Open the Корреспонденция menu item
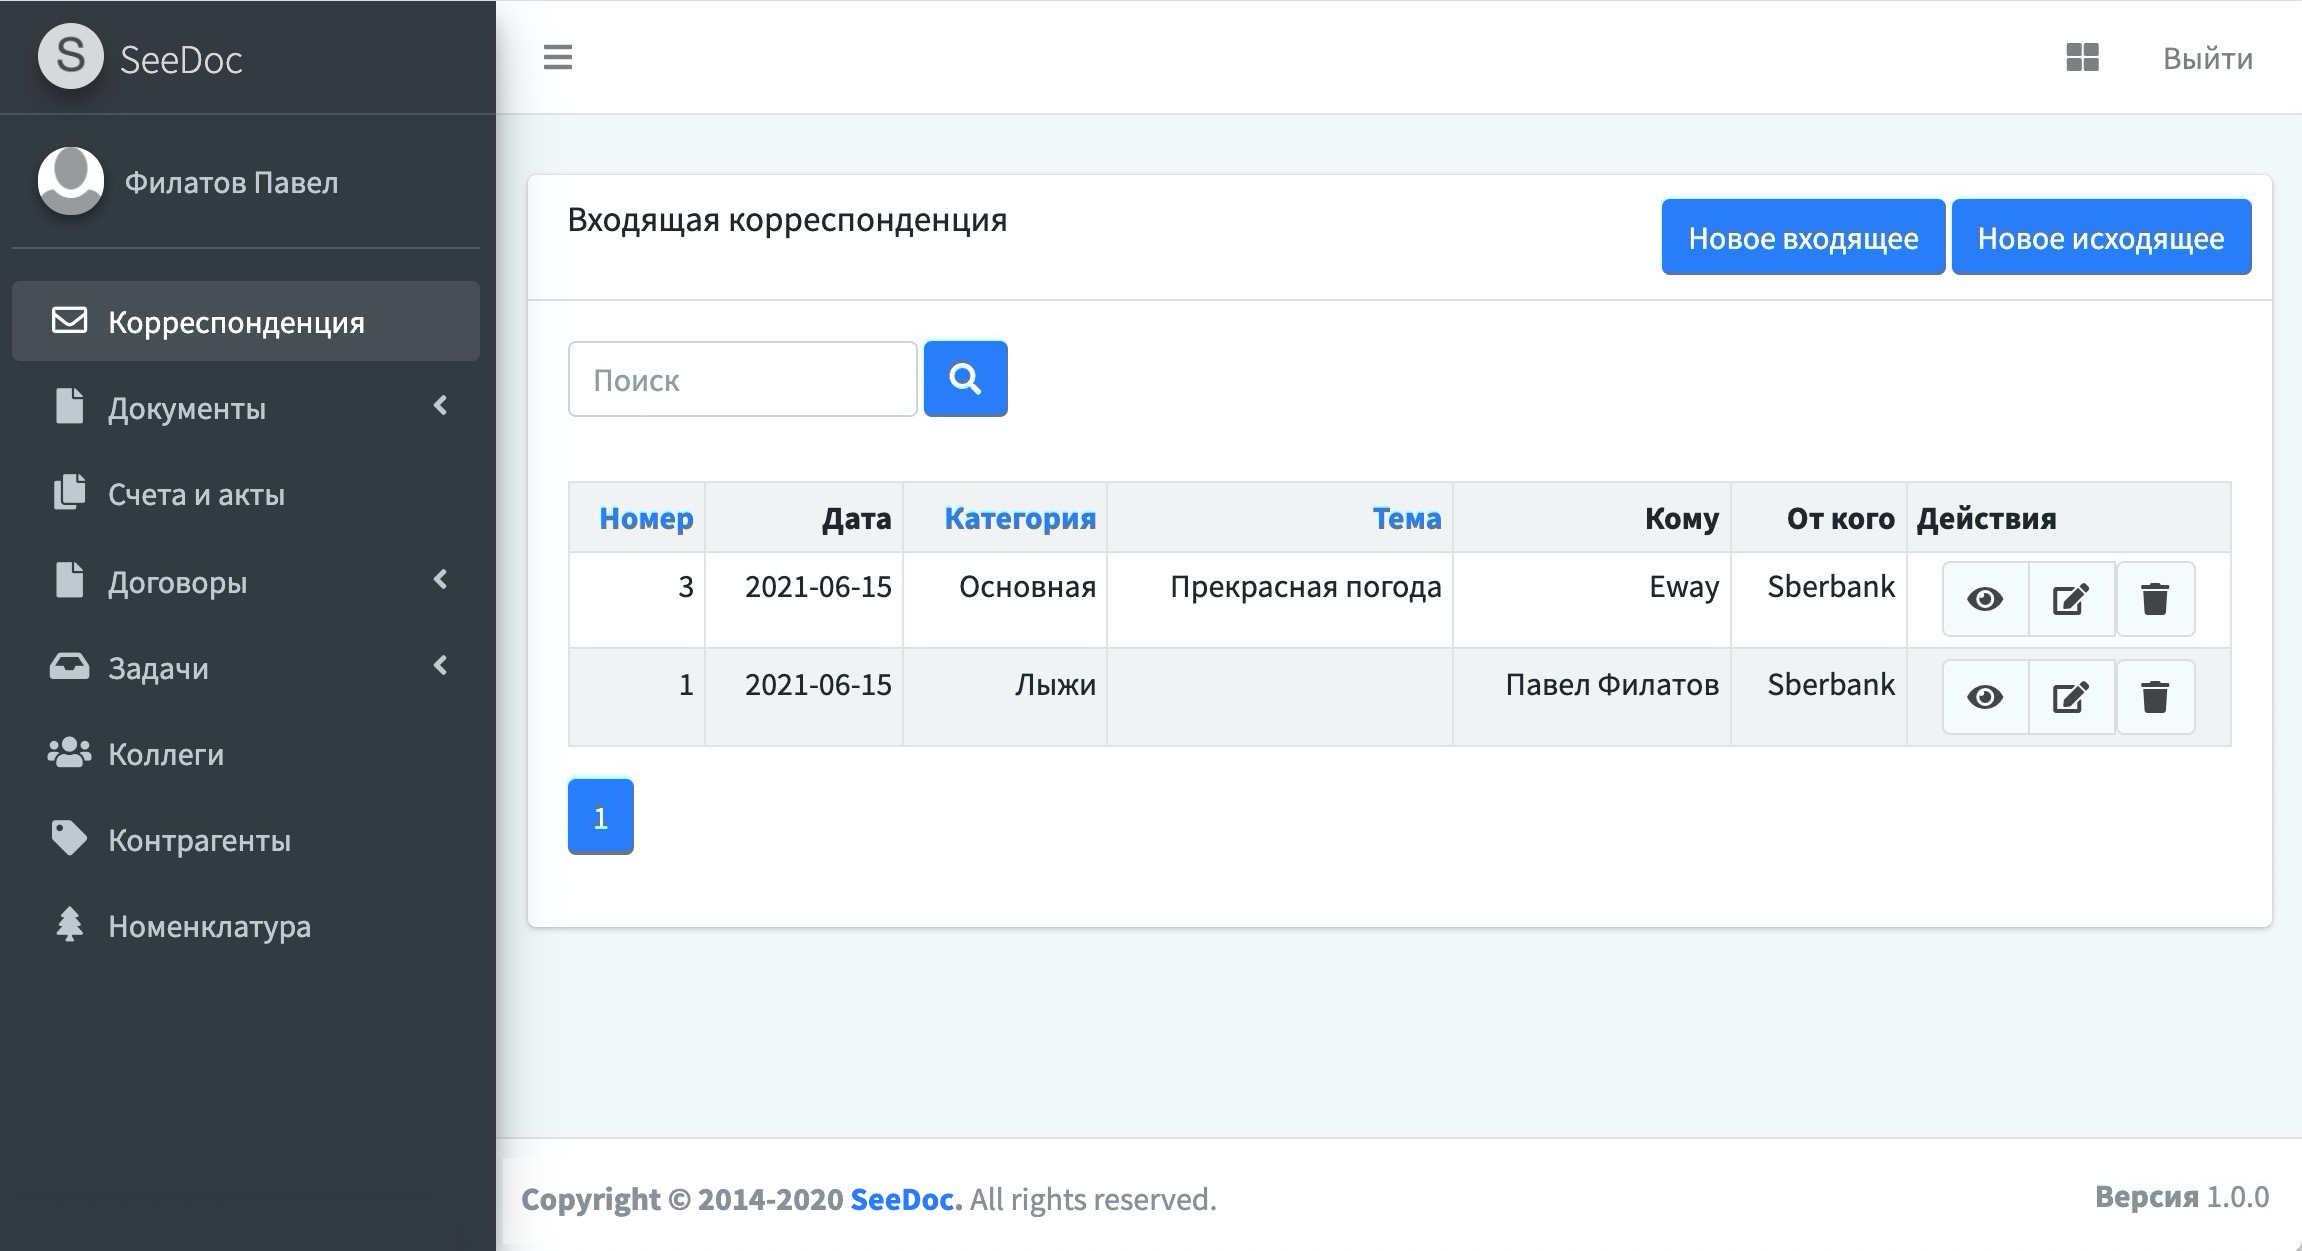The width and height of the screenshot is (2302, 1251). tap(246, 321)
